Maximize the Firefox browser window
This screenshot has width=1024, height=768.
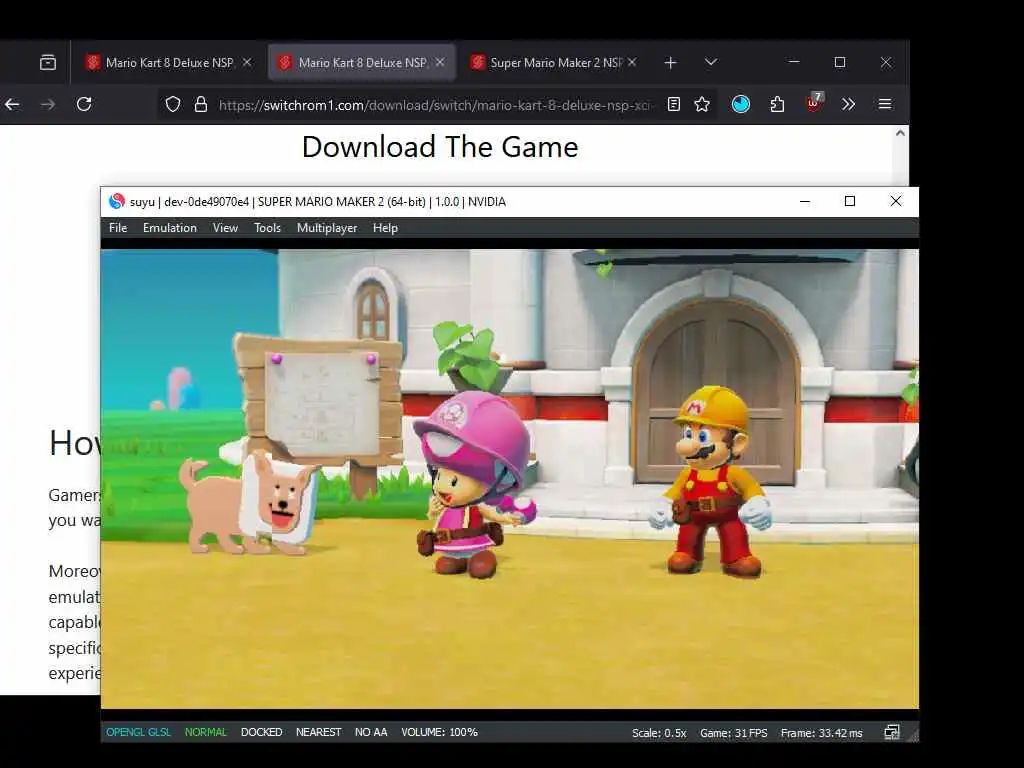click(x=840, y=62)
